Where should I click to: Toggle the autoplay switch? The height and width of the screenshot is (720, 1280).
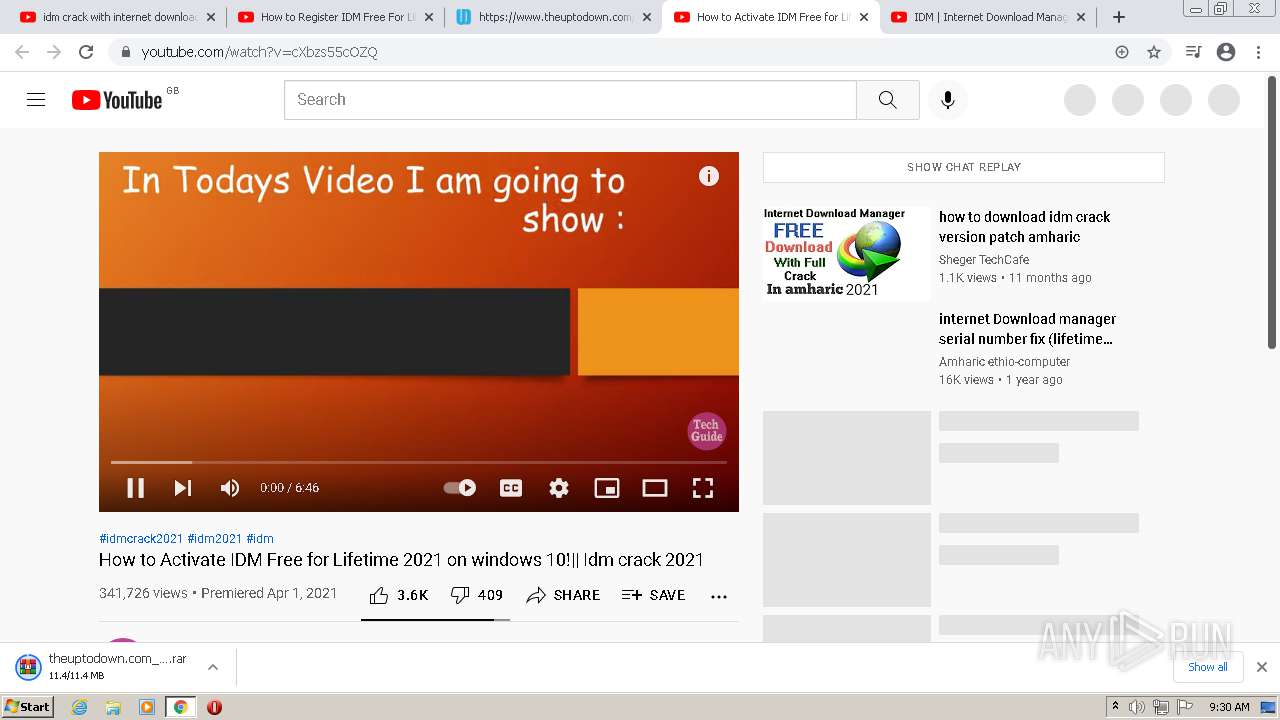point(460,488)
